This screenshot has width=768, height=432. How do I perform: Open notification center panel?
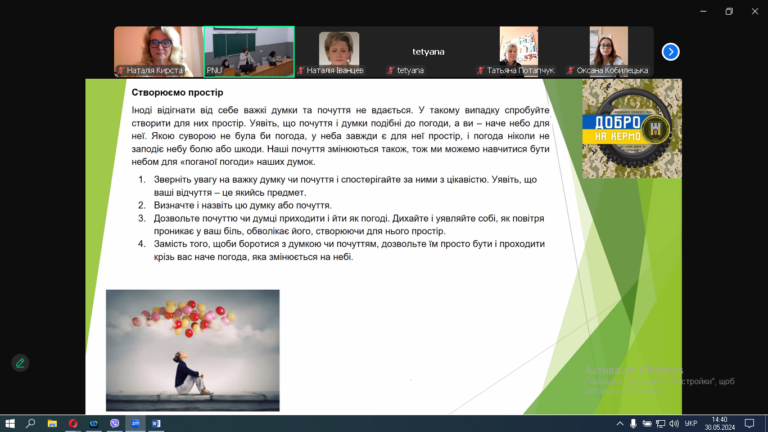[749, 424]
